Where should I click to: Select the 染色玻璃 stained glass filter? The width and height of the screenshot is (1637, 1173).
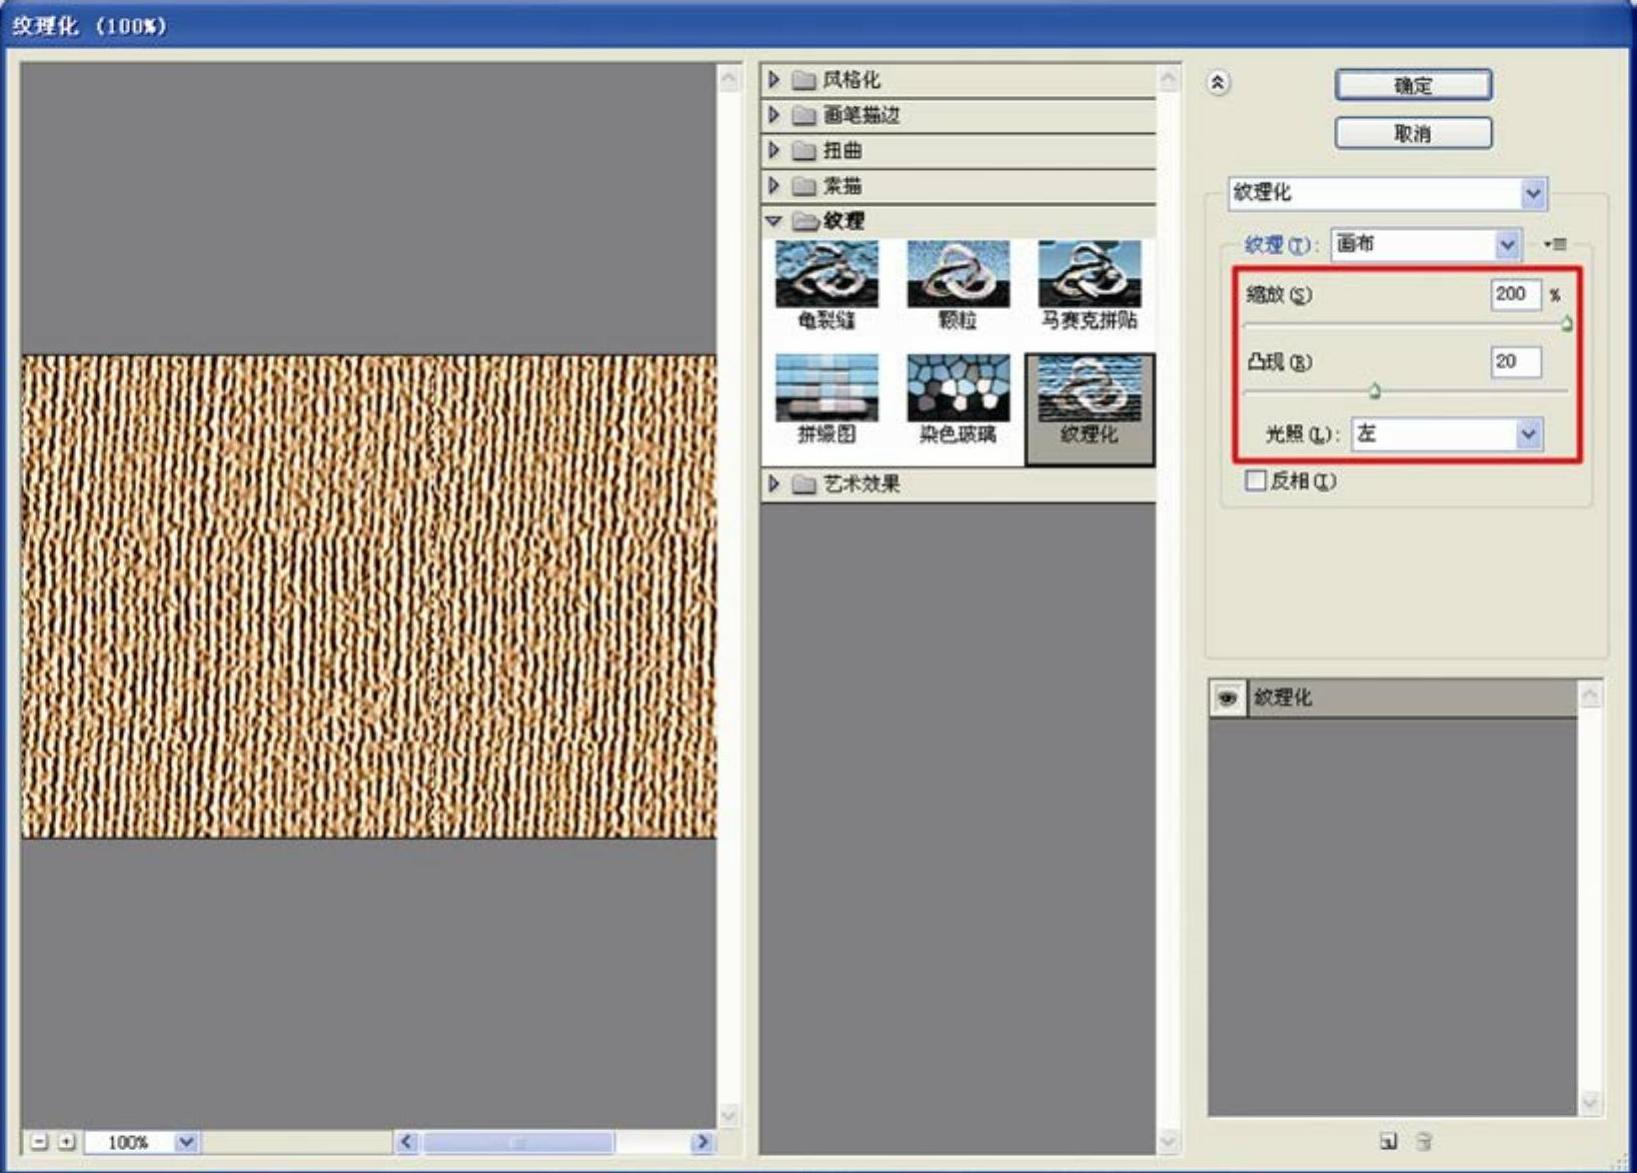tap(957, 398)
